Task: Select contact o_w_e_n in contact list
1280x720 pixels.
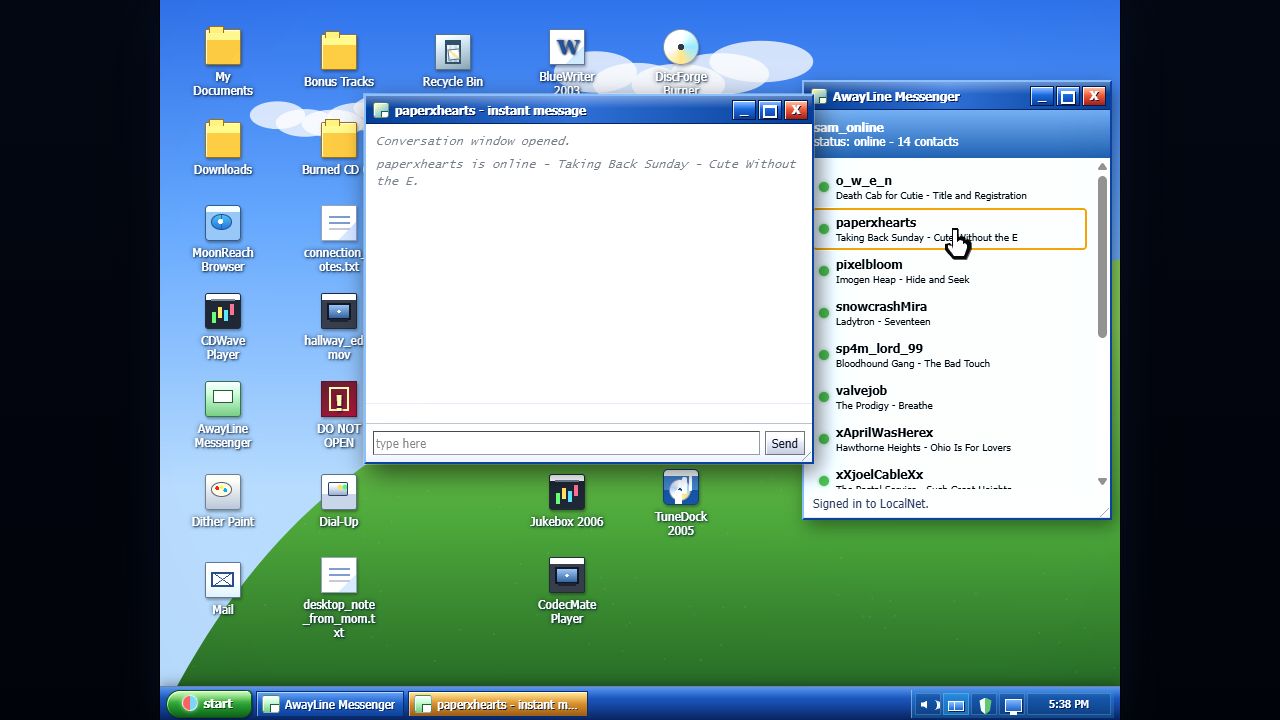Action: (x=950, y=187)
